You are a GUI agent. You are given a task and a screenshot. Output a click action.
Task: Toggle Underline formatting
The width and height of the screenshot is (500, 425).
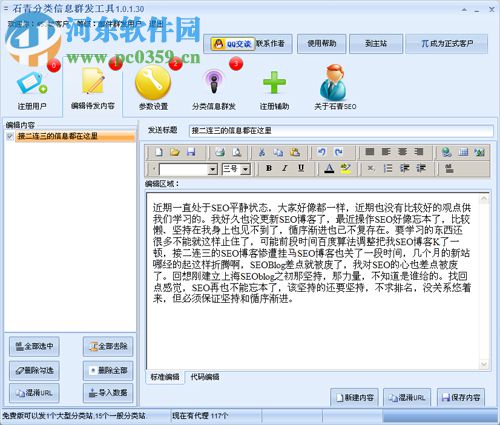pos(301,168)
